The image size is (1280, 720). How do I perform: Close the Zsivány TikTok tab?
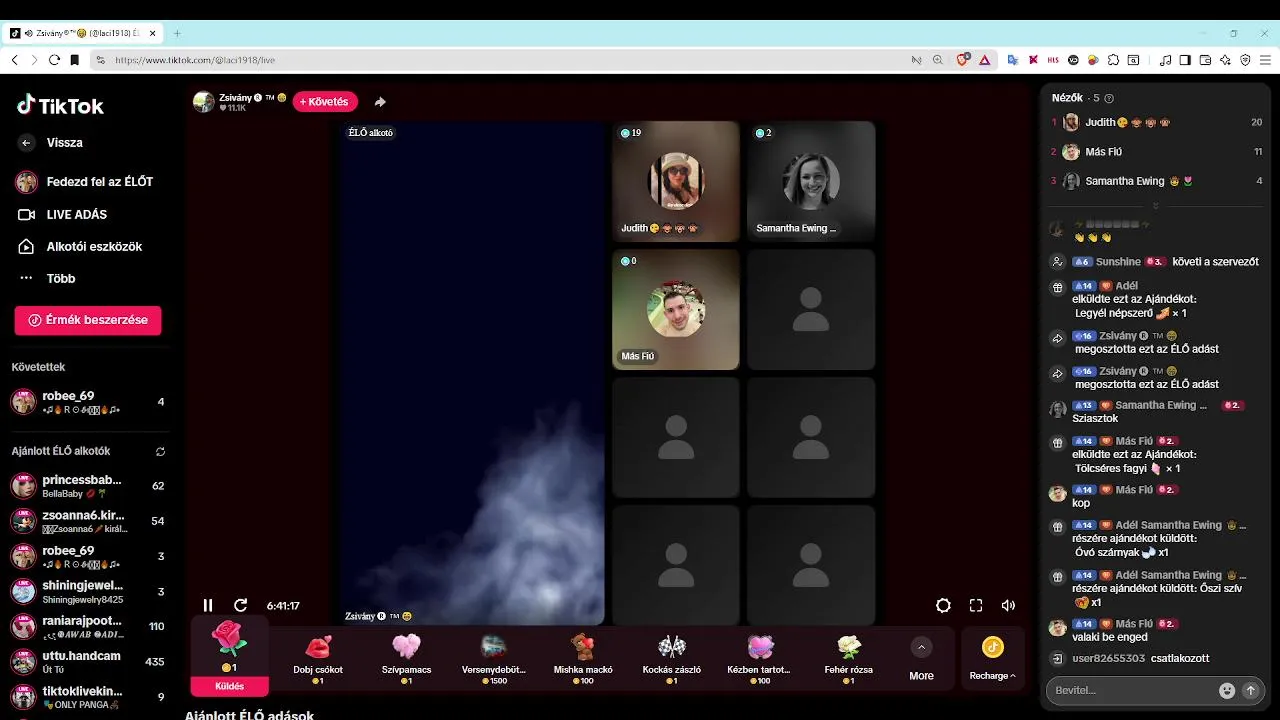tap(152, 33)
